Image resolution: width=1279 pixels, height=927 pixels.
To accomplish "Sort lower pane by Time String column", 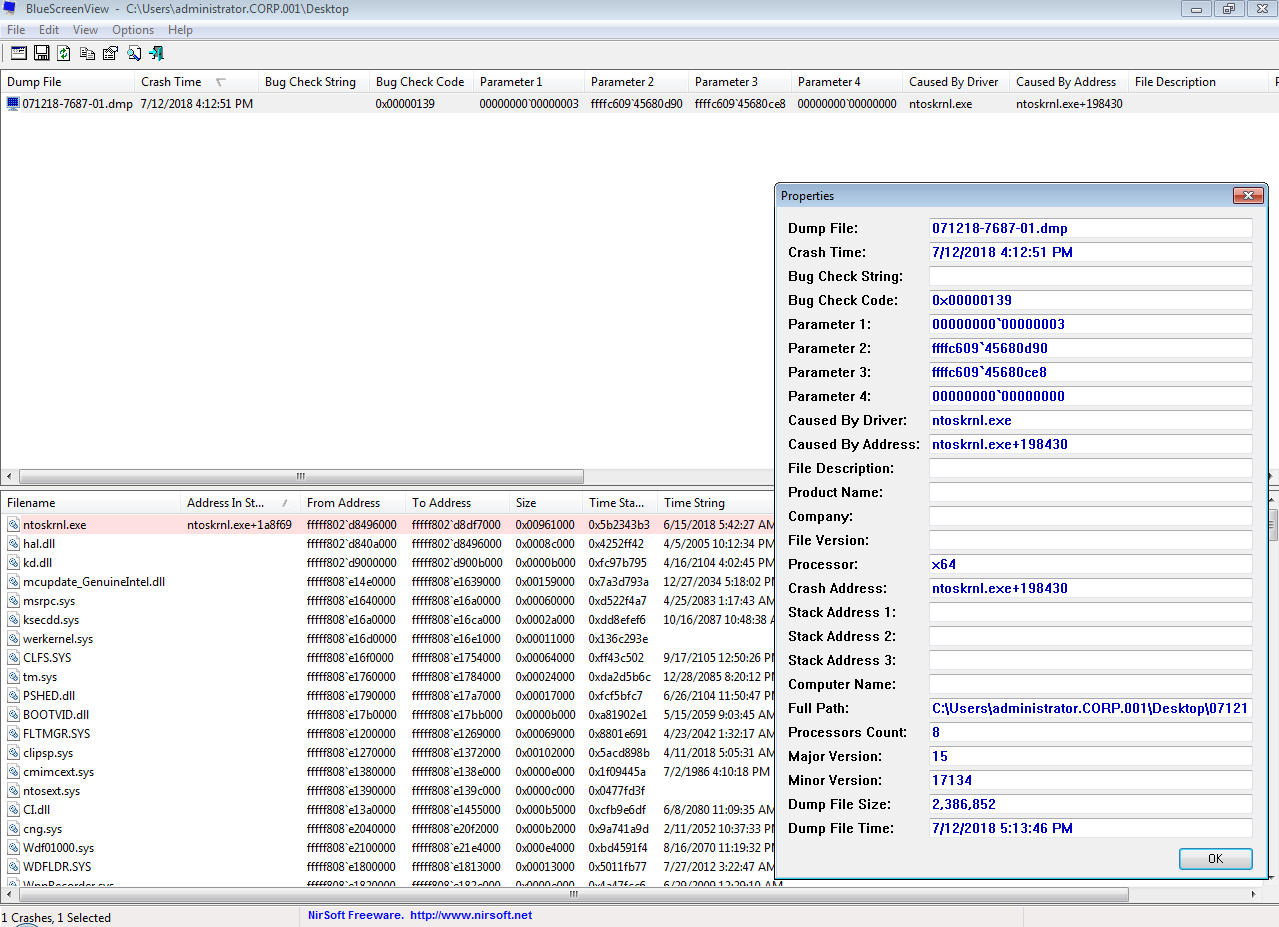I will pyautogui.click(x=716, y=503).
